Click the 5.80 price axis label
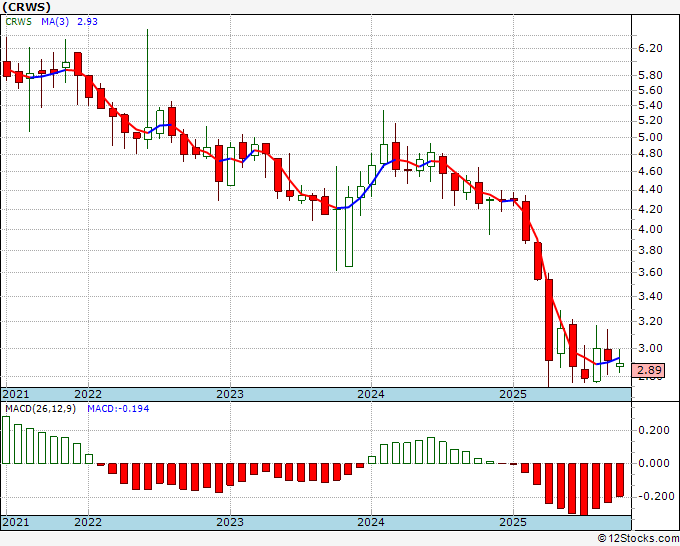This screenshot has height=546, width=680. pyautogui.click(x=651, y=75)
